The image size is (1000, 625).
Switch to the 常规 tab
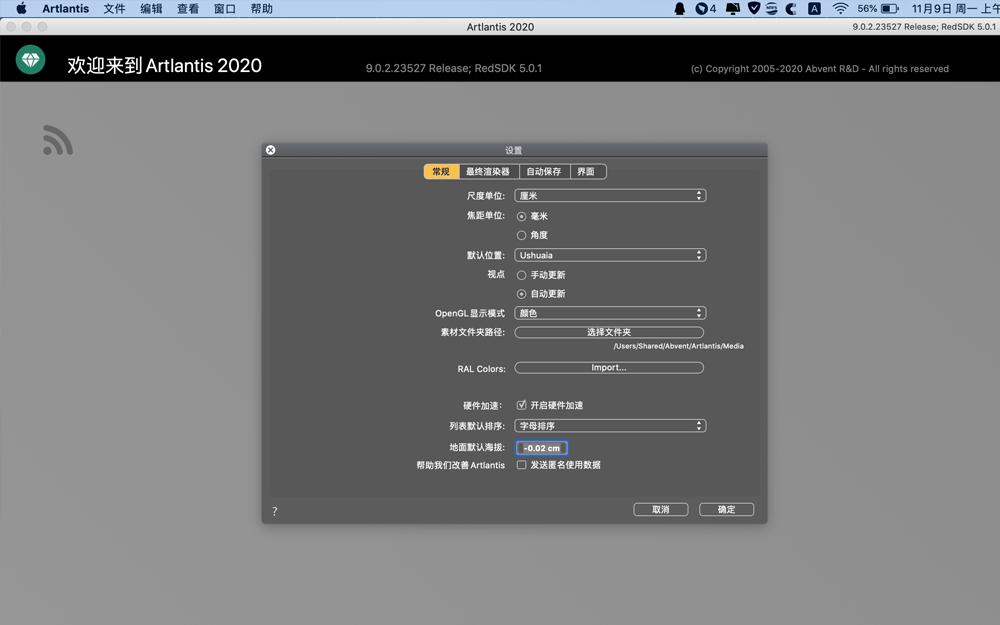[441, 172]
